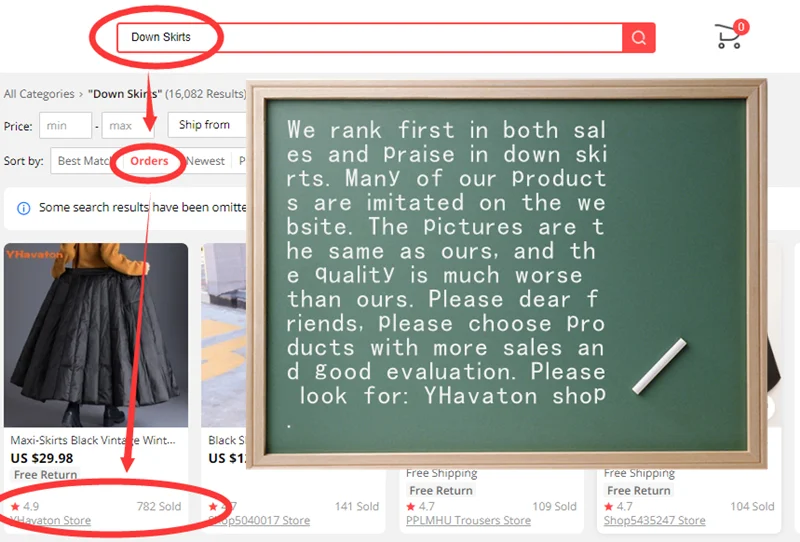Open the Shop5435247 Store link
This screenshot has height=542, width=800.
tap(655, 520)
